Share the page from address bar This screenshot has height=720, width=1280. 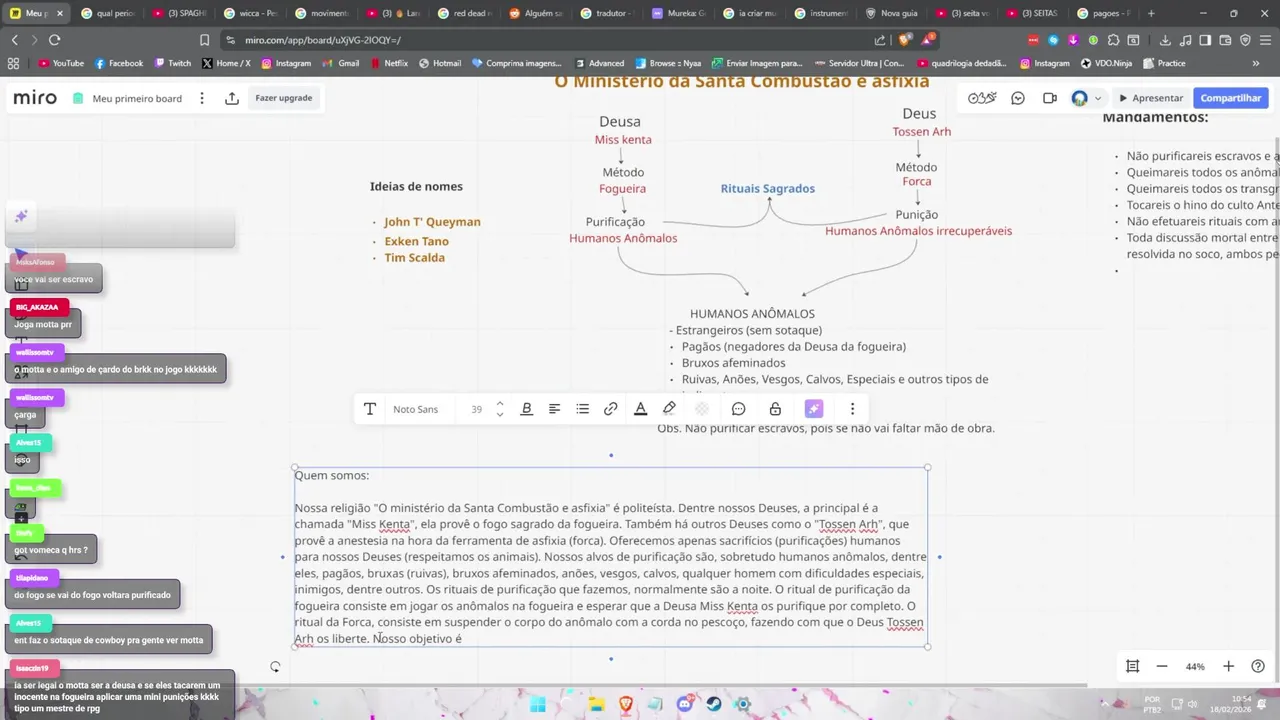pyautogui.click(x=880, y=40)
